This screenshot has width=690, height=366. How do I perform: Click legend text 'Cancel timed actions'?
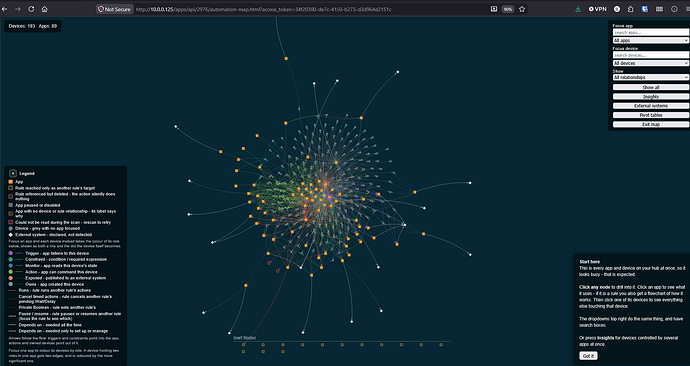[x=37, y=296]
